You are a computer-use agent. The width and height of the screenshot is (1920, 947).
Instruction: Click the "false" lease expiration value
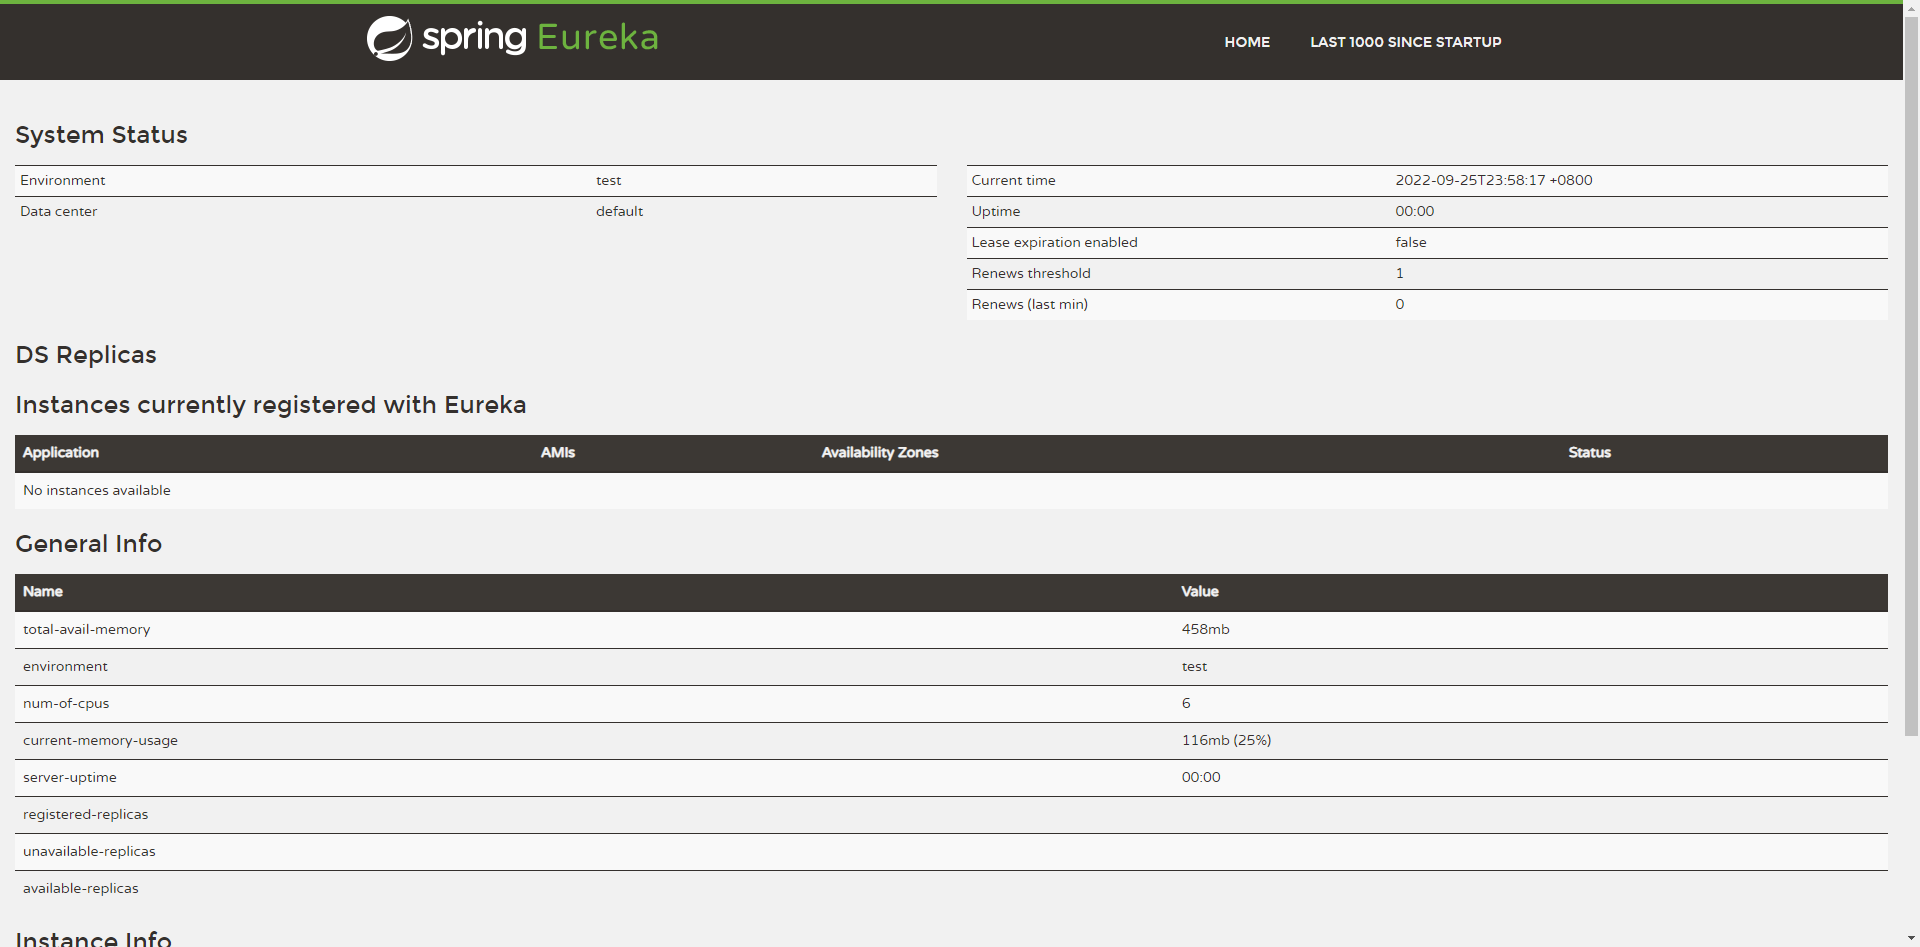(1410, 242)
